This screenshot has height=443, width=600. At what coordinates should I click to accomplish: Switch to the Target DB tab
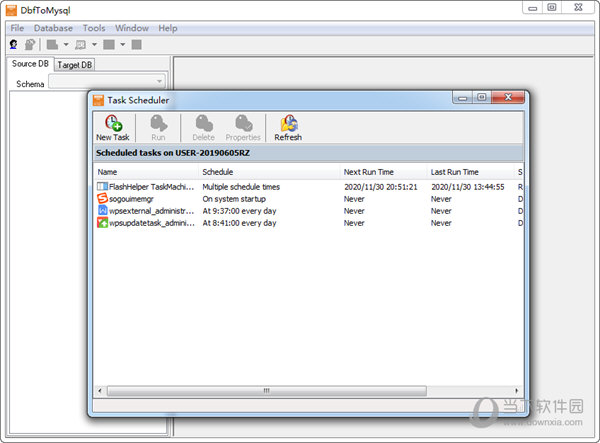click(74, 65)
